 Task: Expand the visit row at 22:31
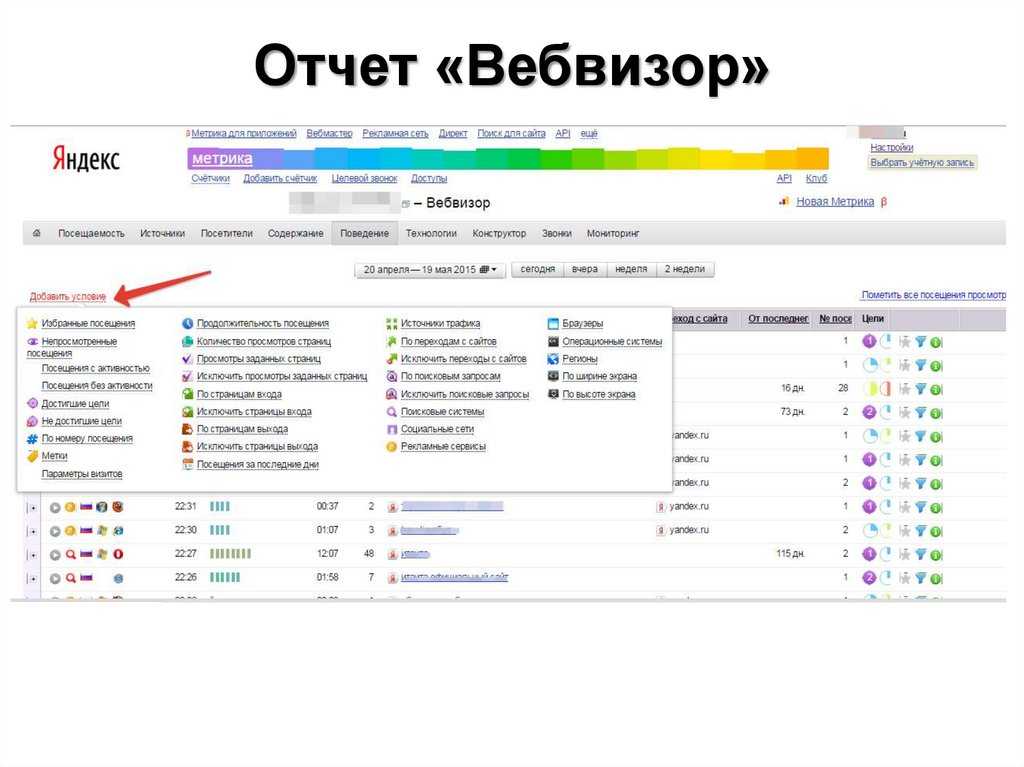coord(31,508)
